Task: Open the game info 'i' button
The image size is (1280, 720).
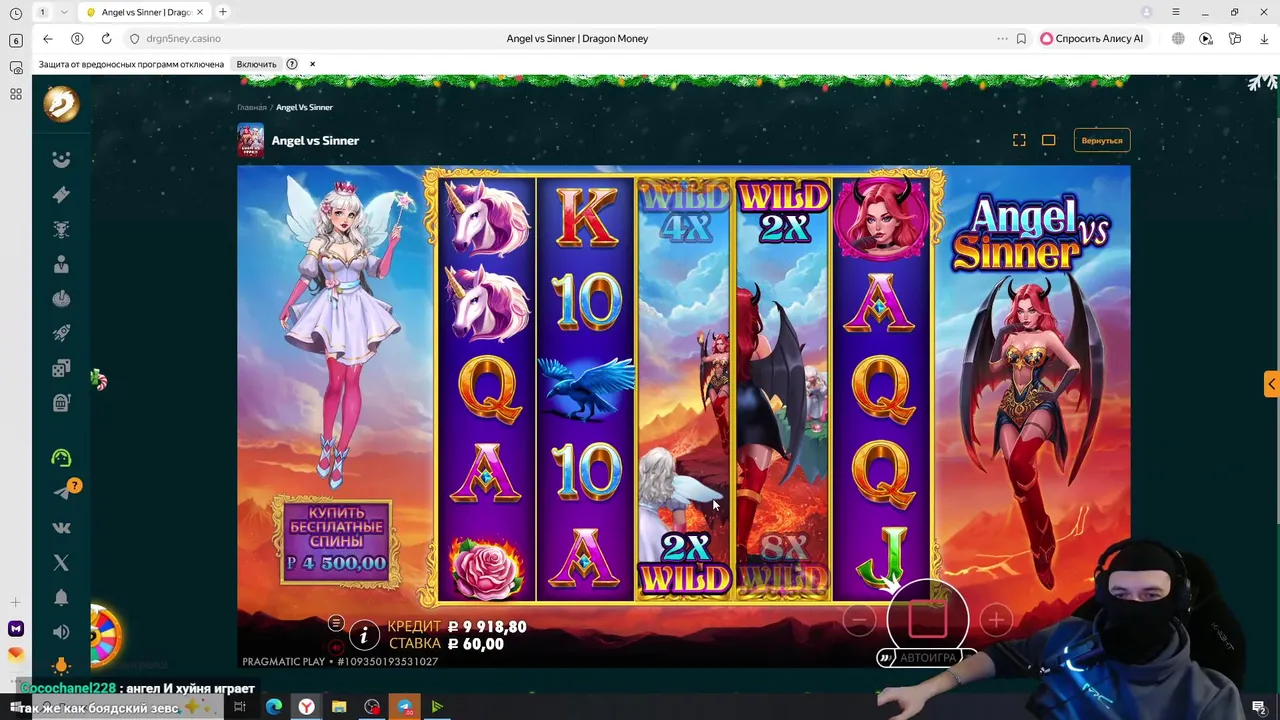Action: (x=364, y=634)
